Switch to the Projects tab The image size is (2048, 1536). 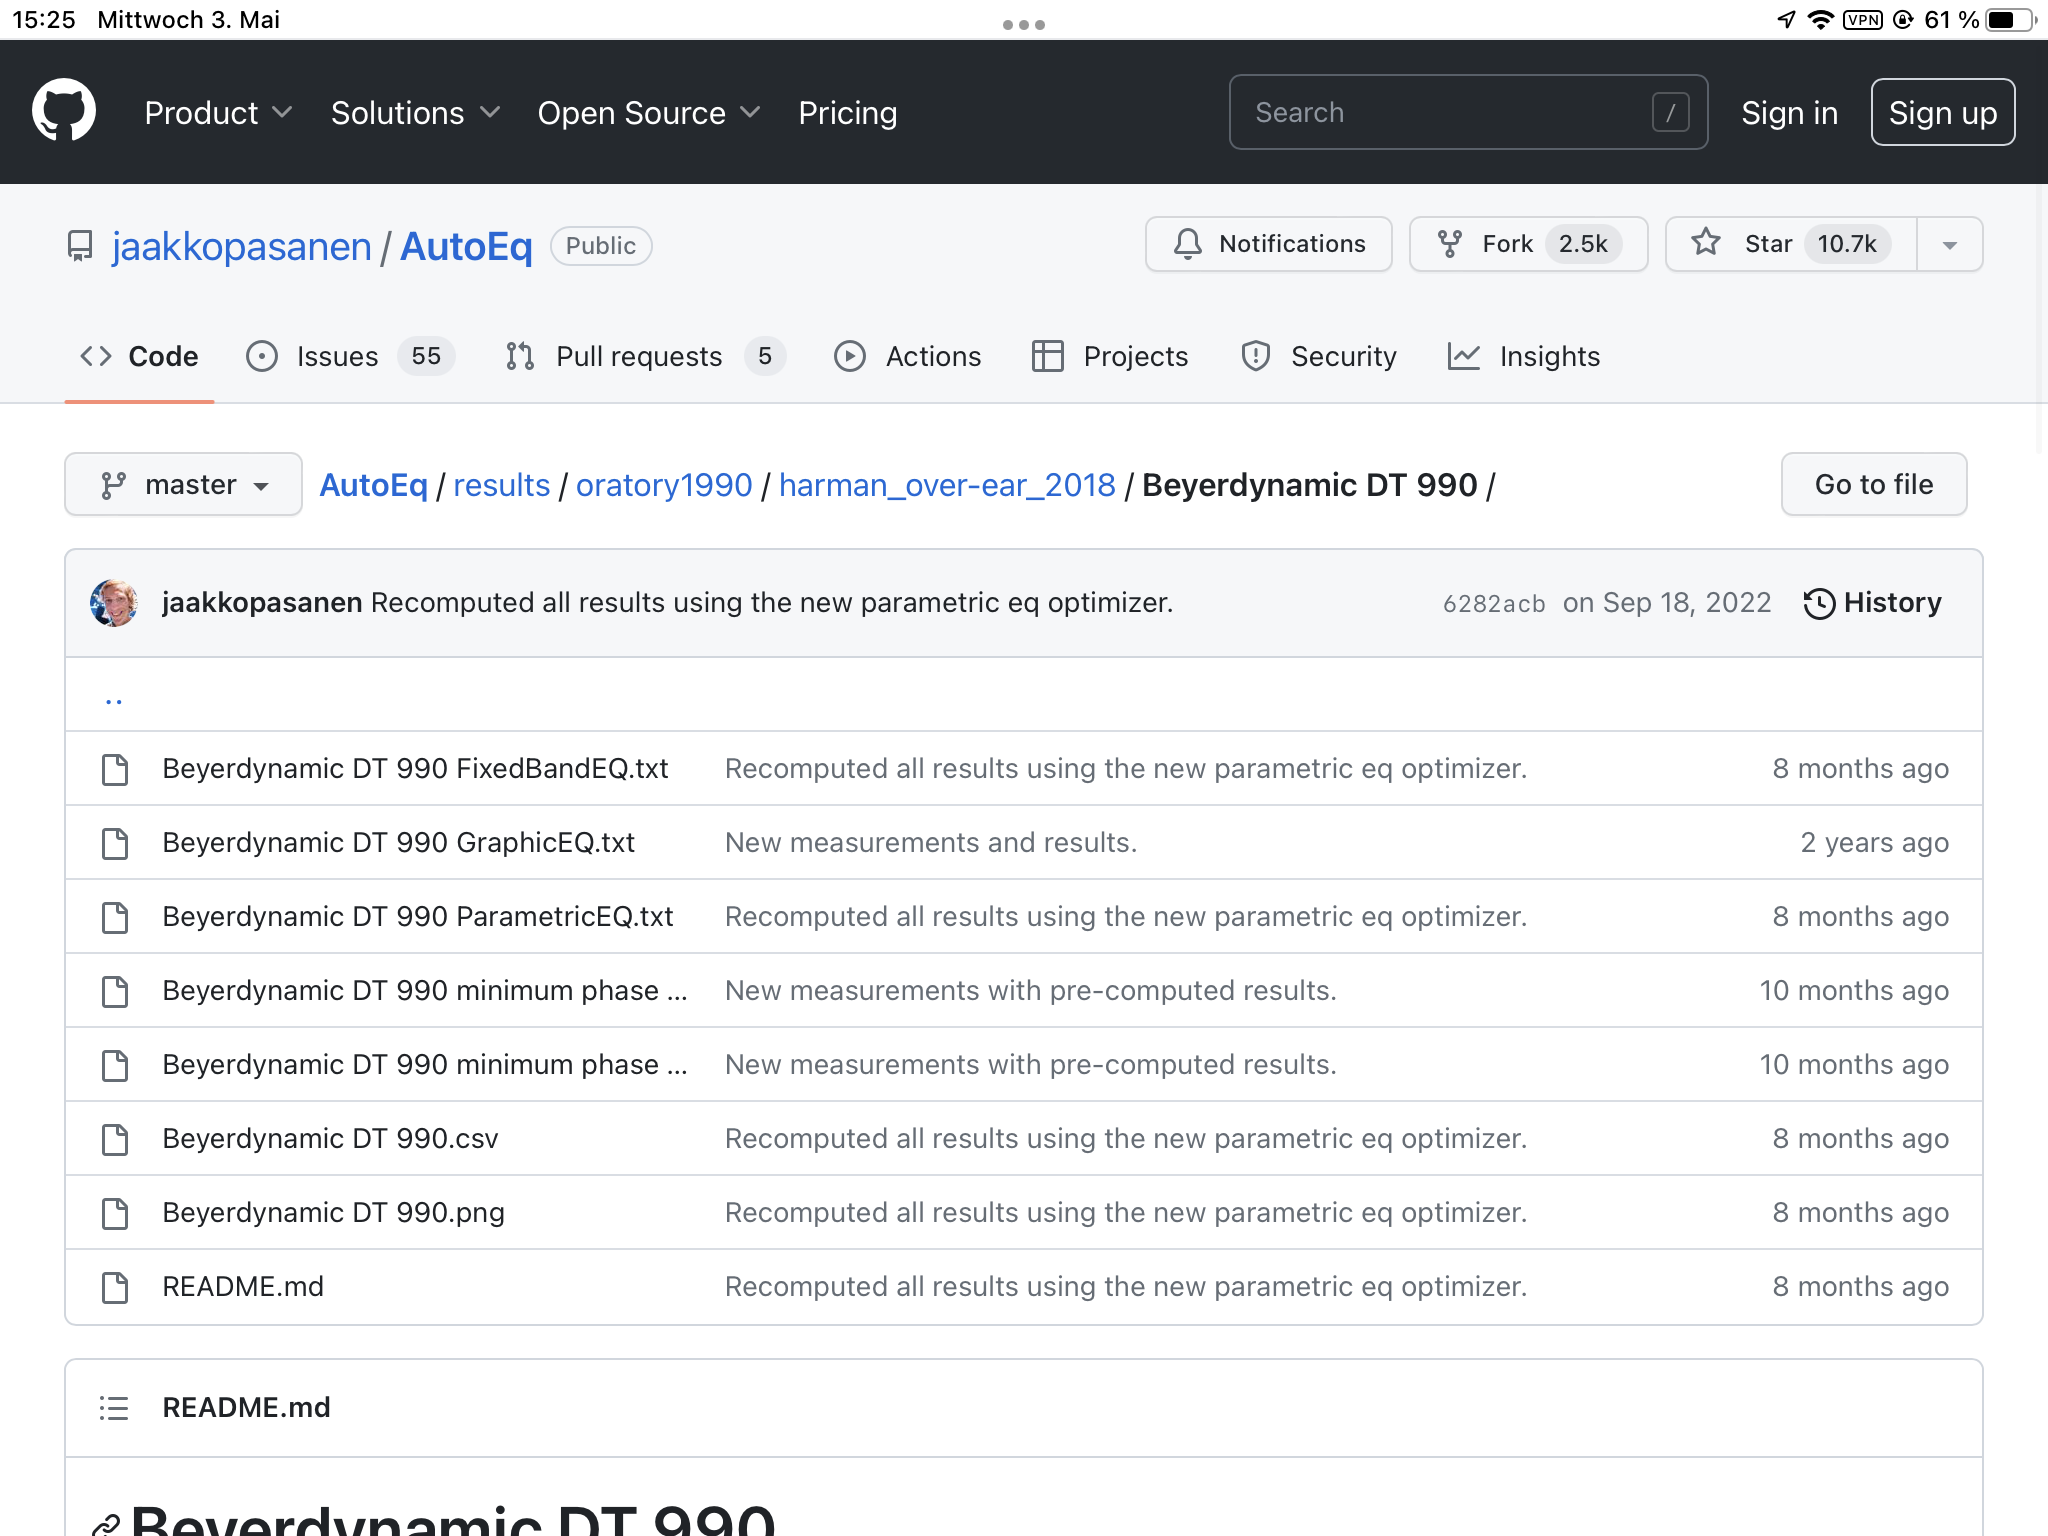(1110, 356)
